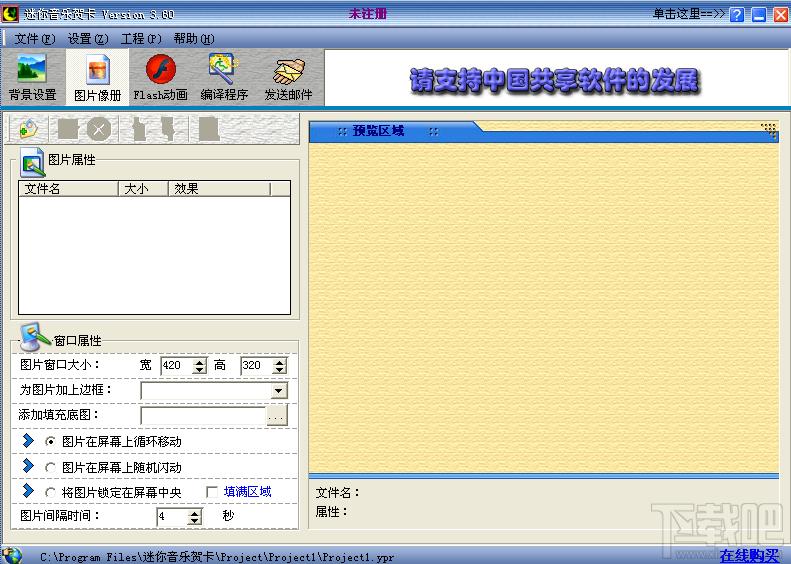Increase the 高 height value with the up arrow

pos(279,361)
